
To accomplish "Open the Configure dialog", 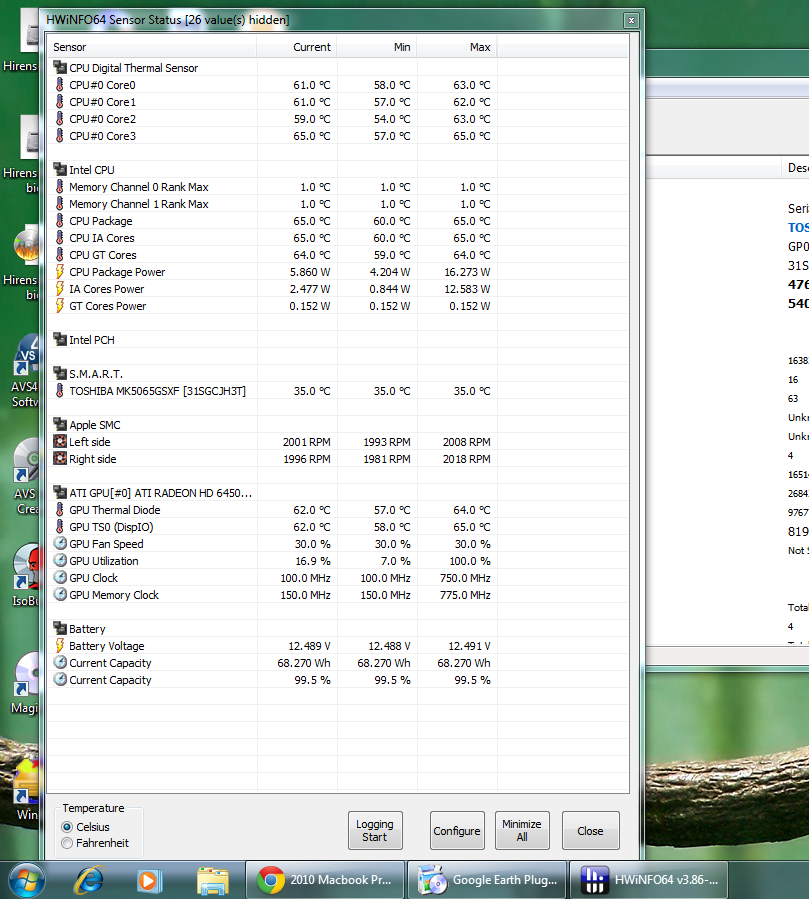I will pyautogui.click(x=457, y=830).
